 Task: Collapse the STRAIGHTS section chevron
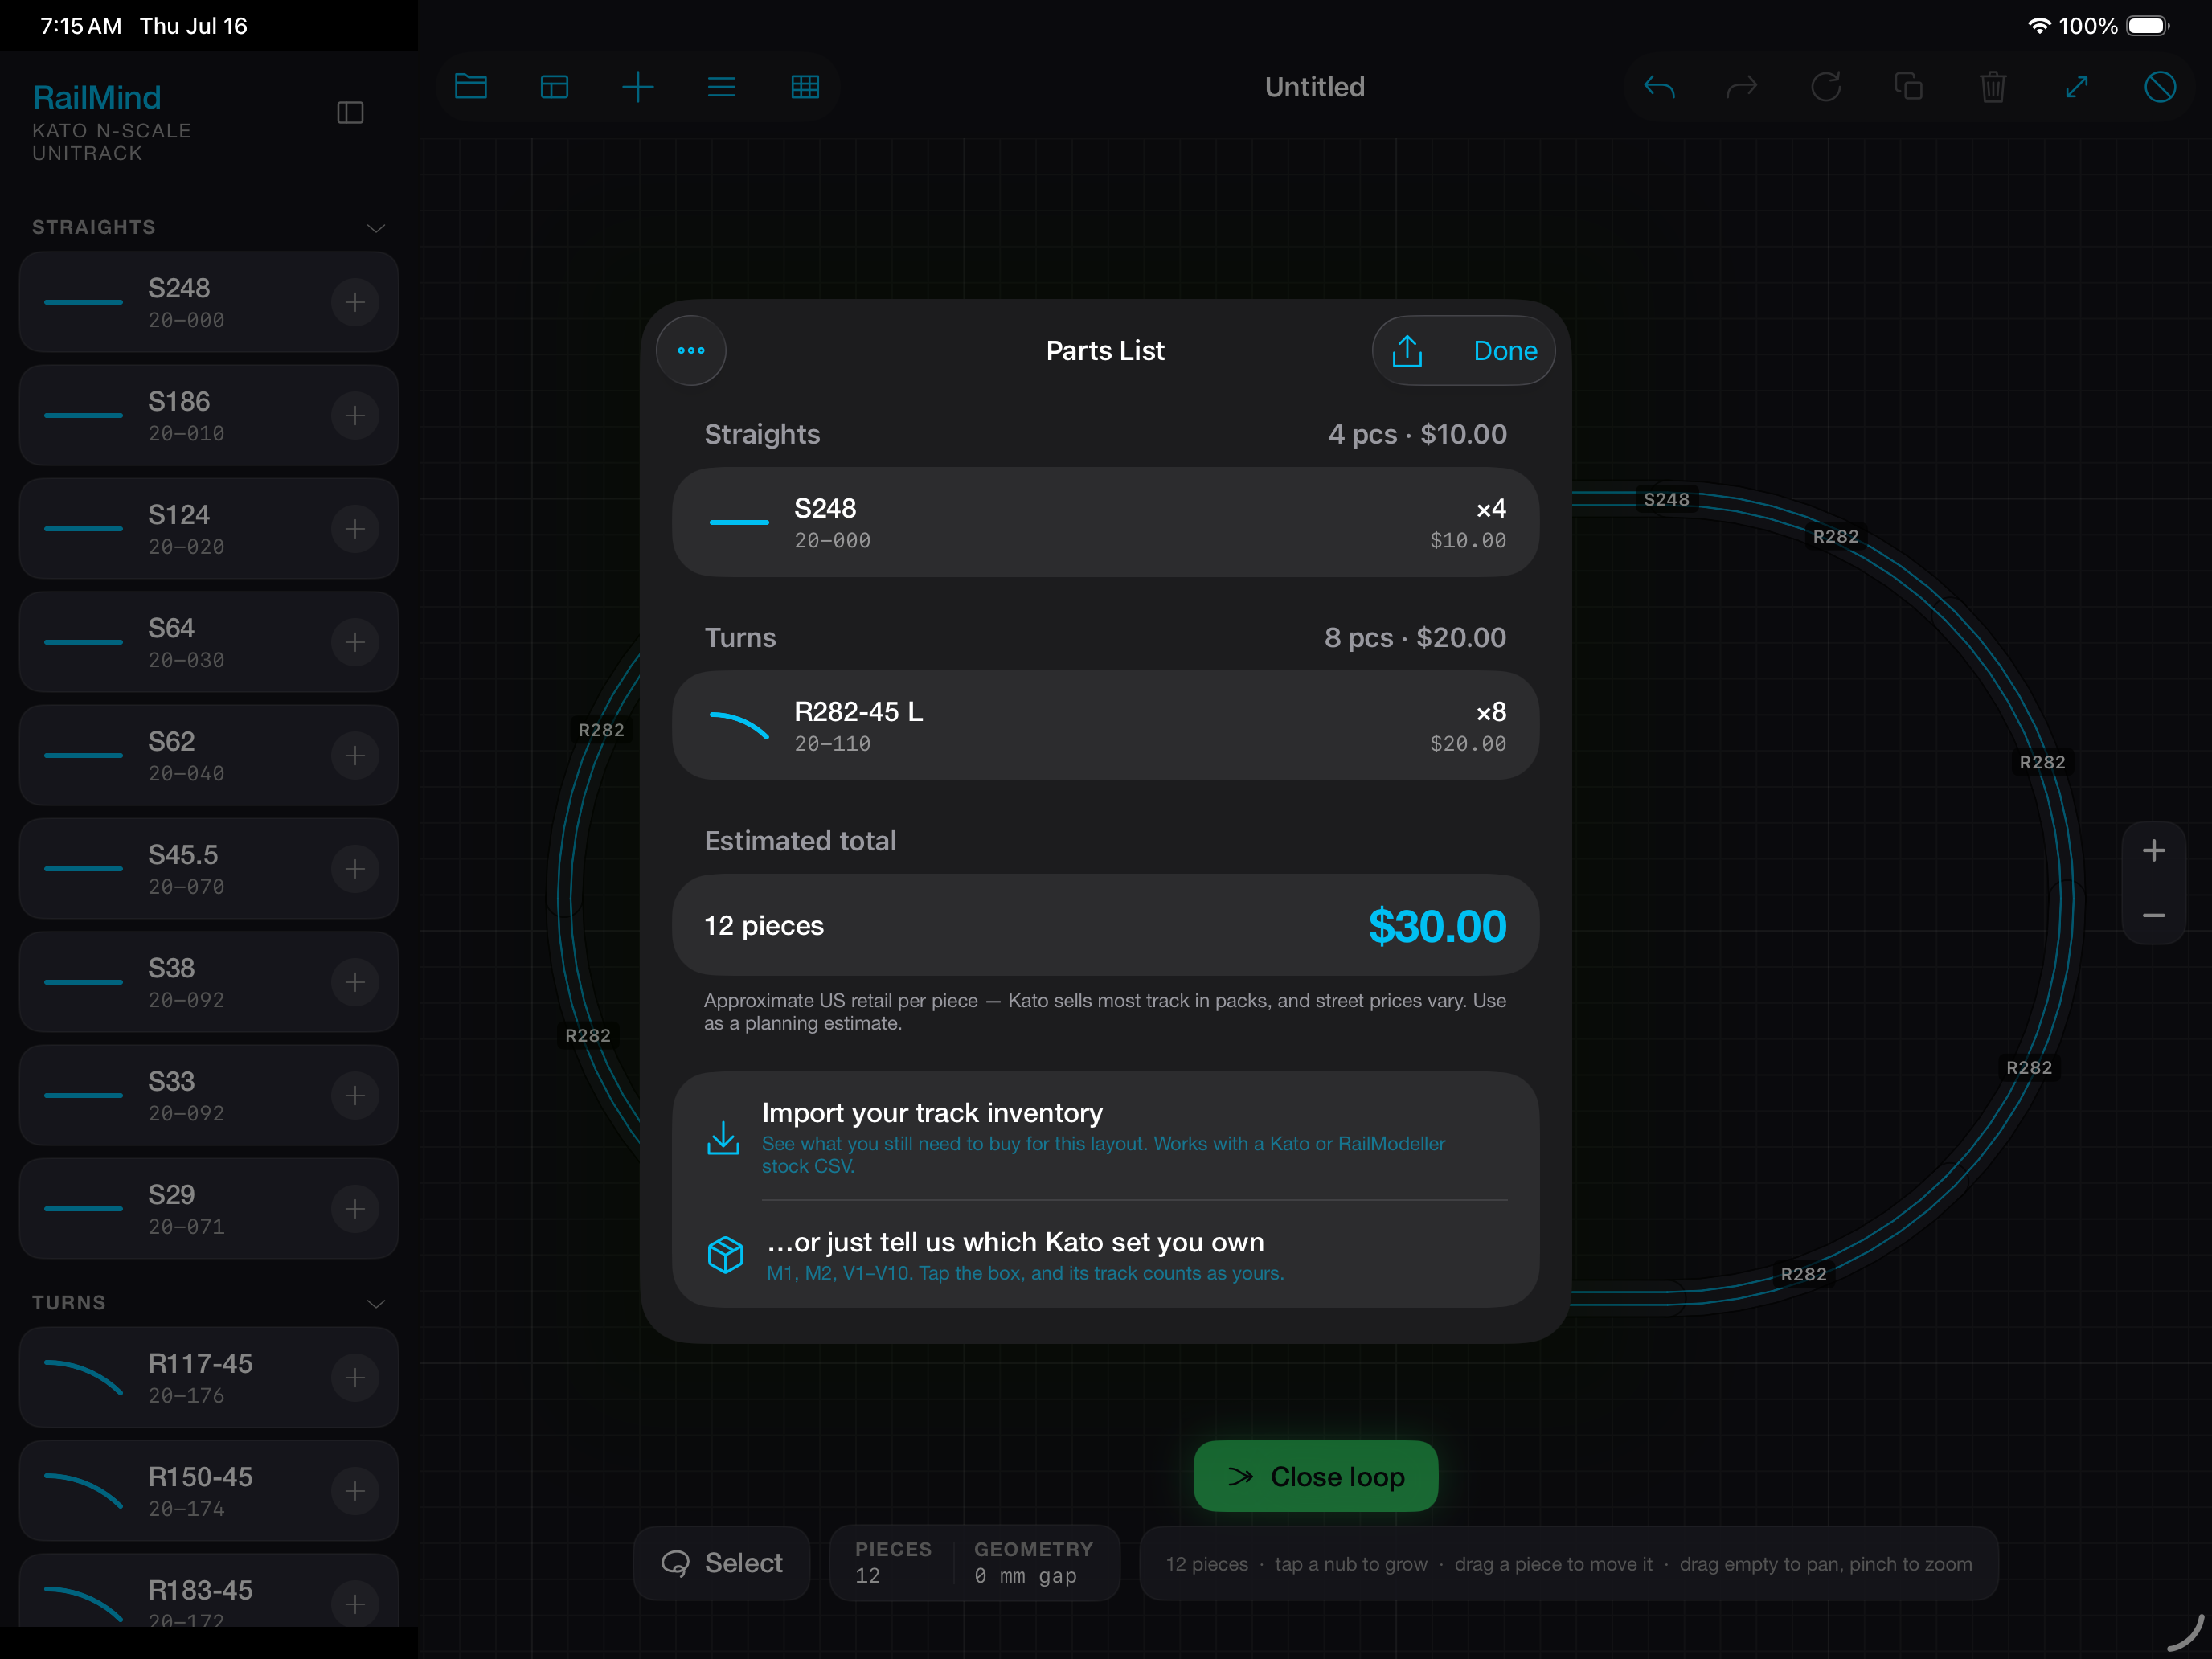tap(376, 228)
